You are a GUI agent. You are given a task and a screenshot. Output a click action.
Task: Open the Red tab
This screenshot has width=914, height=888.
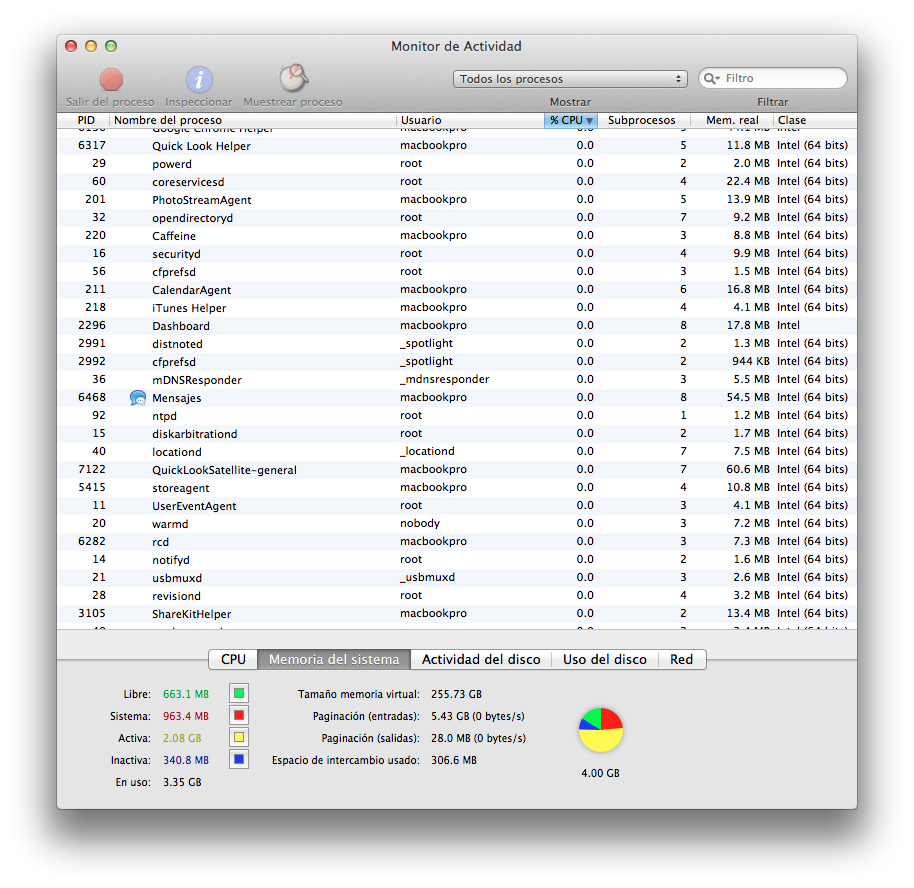tap(681, 659)
